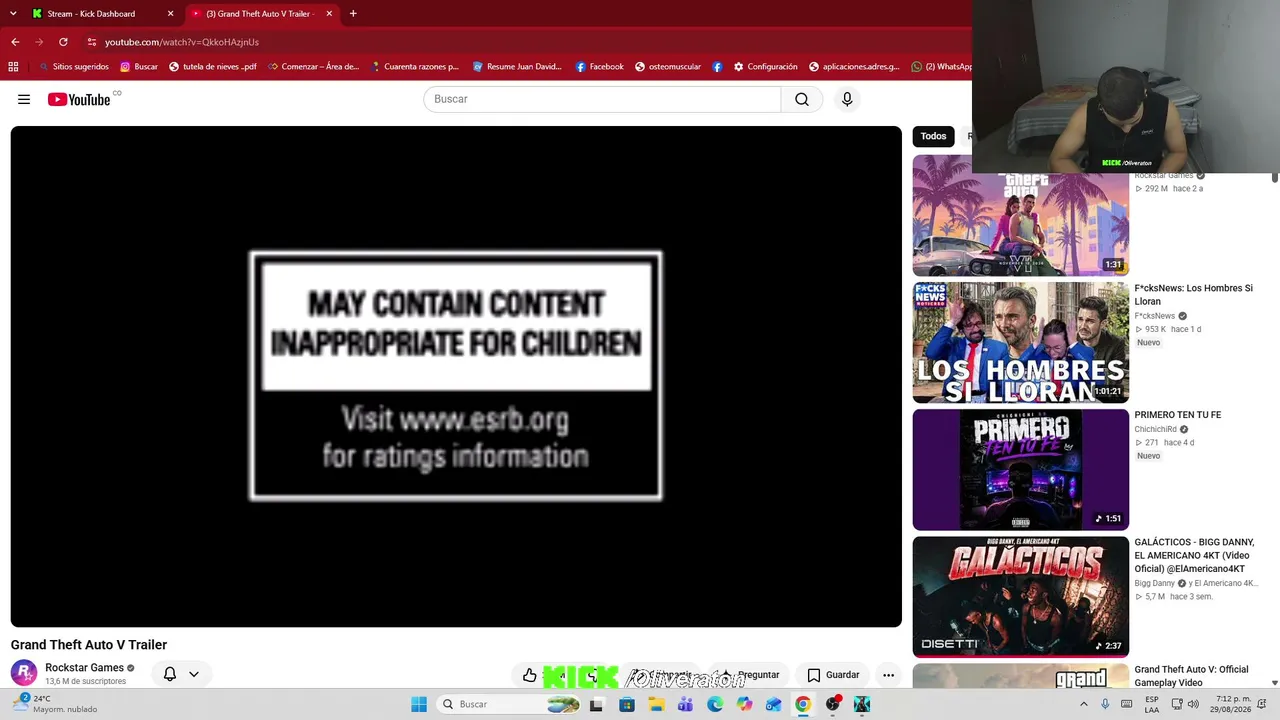Open the three-dot more actions menu

tap(888, 675)
